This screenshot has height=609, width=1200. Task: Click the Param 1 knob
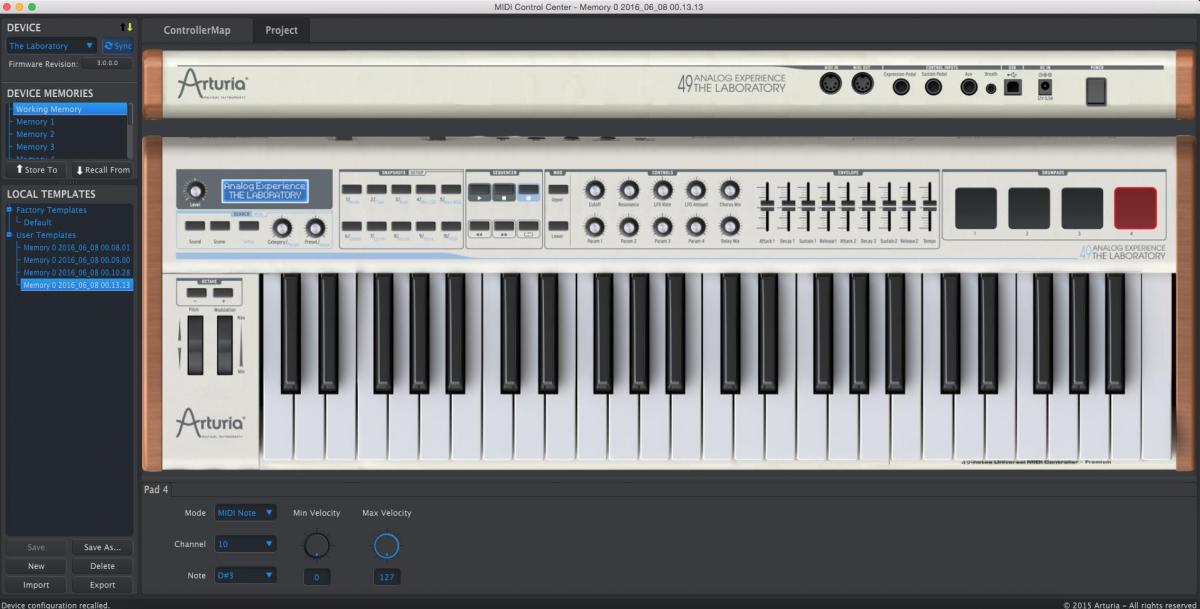point(594,226)
